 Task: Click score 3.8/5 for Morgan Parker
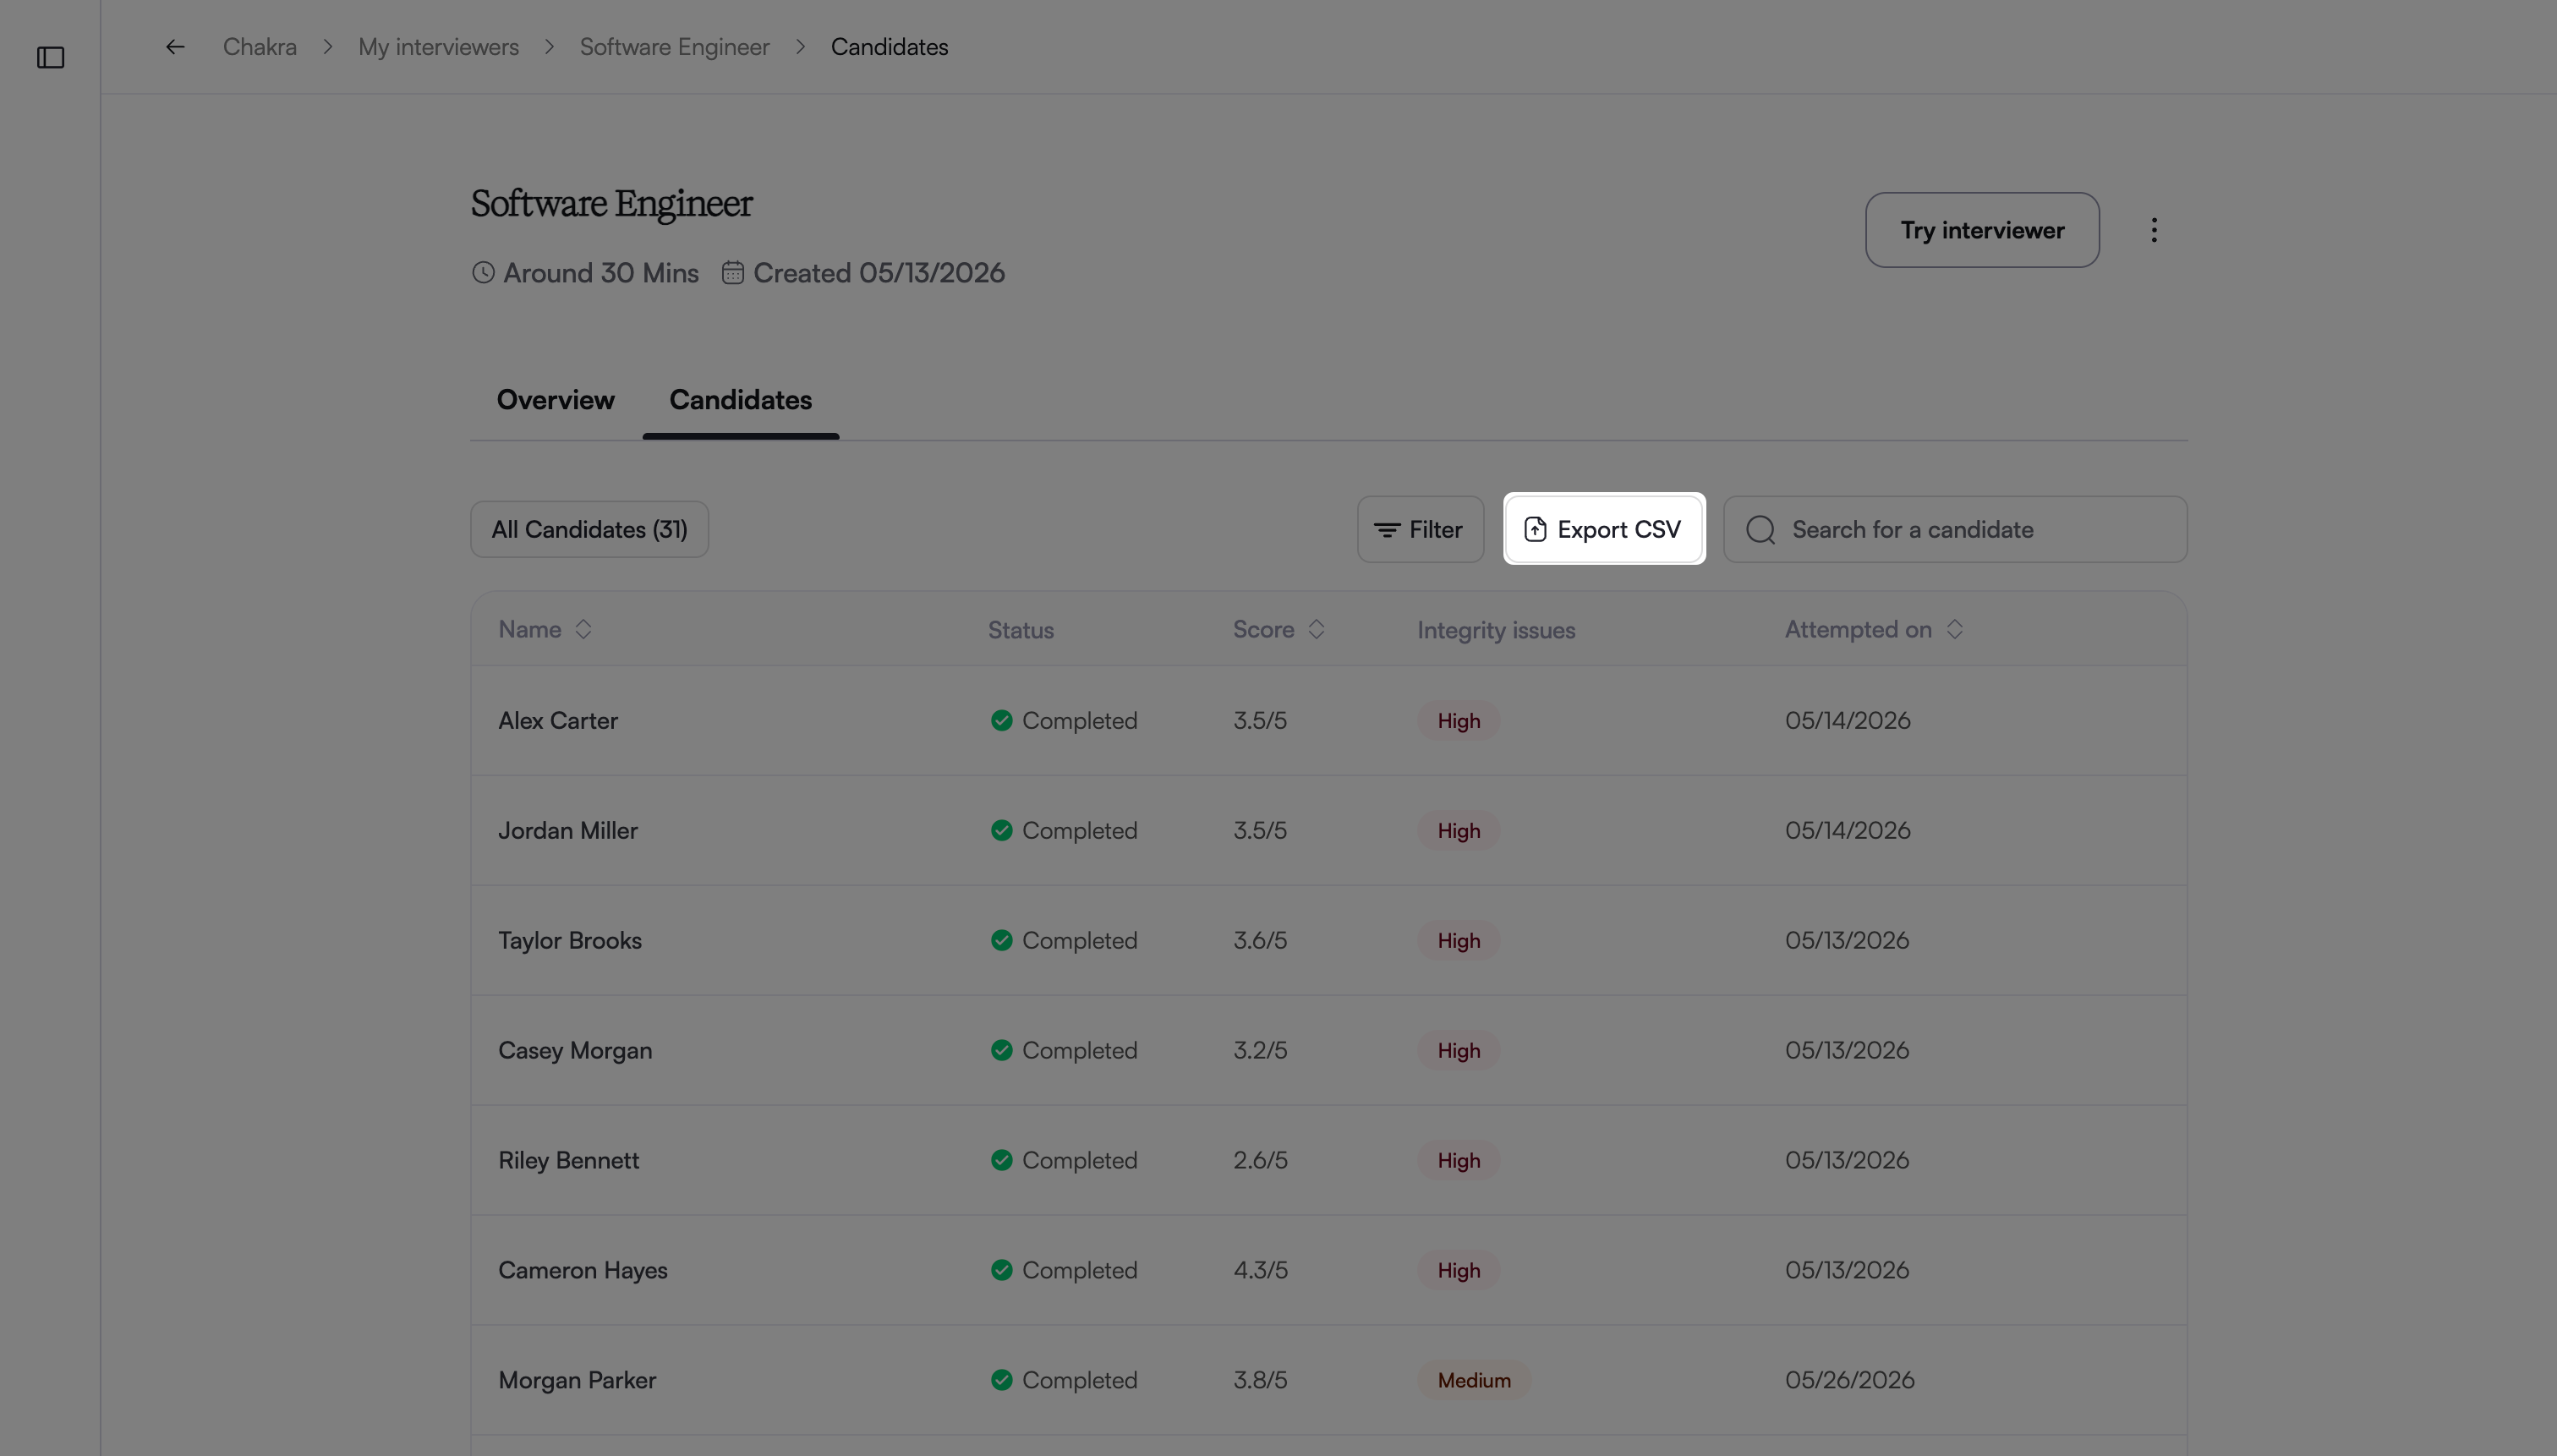coord(1259,1380)
